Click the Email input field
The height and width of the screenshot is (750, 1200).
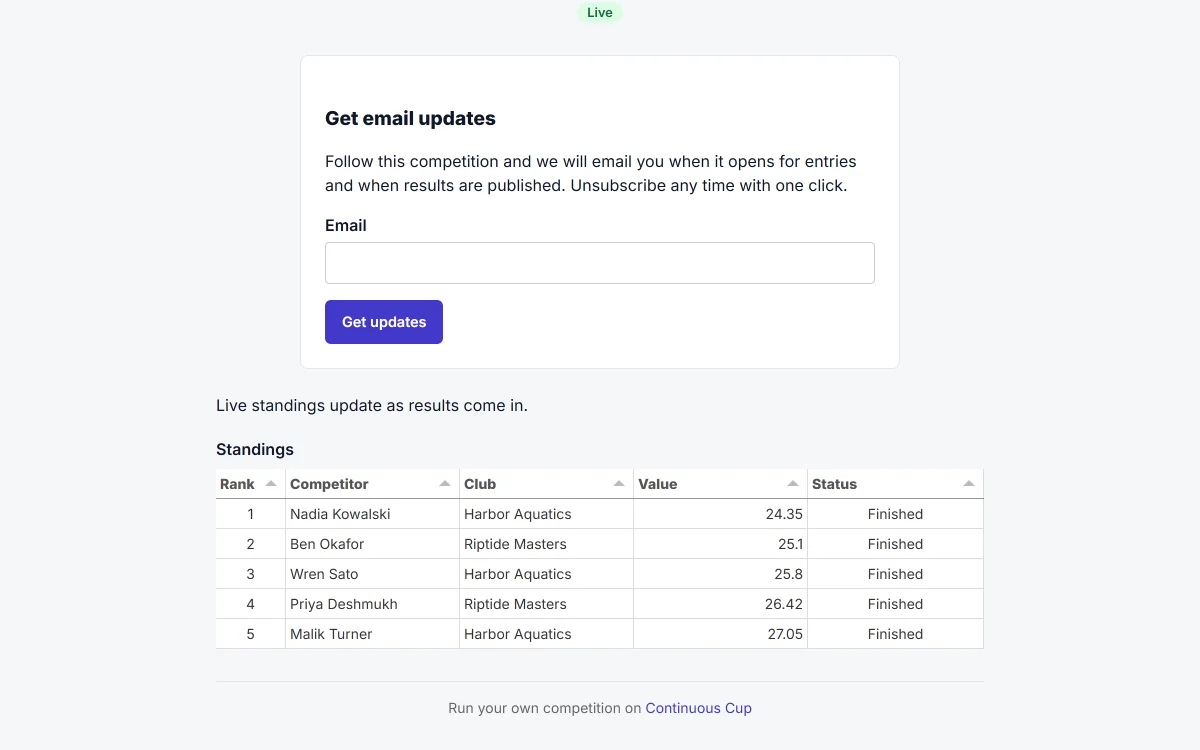600,263
